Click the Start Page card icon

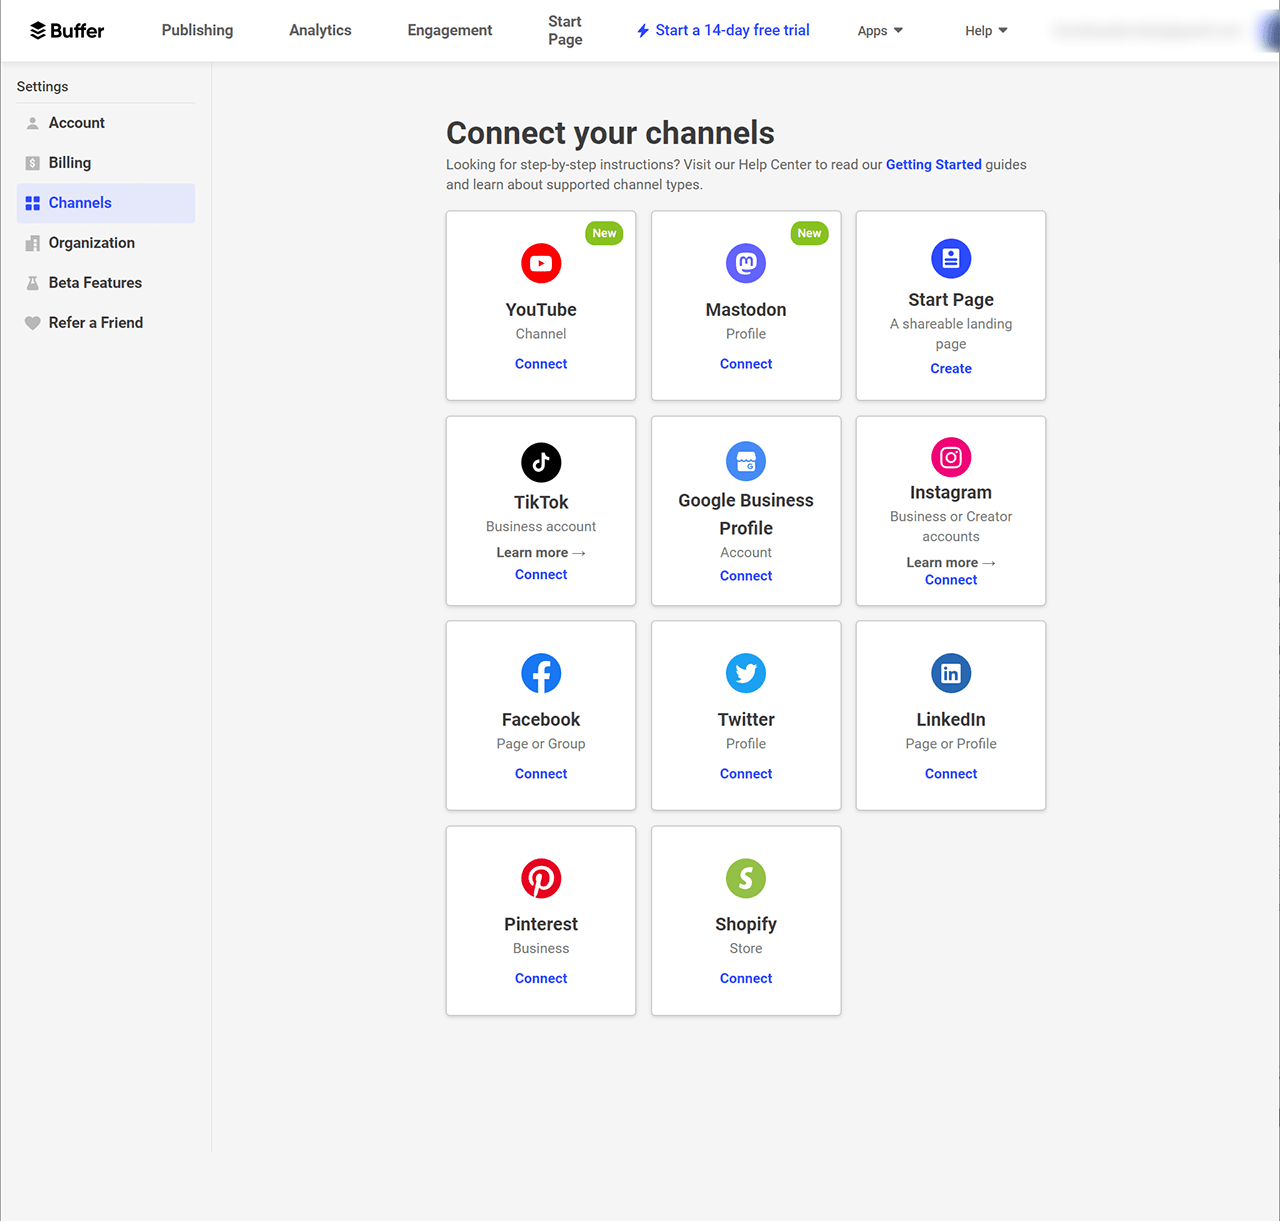951,259
